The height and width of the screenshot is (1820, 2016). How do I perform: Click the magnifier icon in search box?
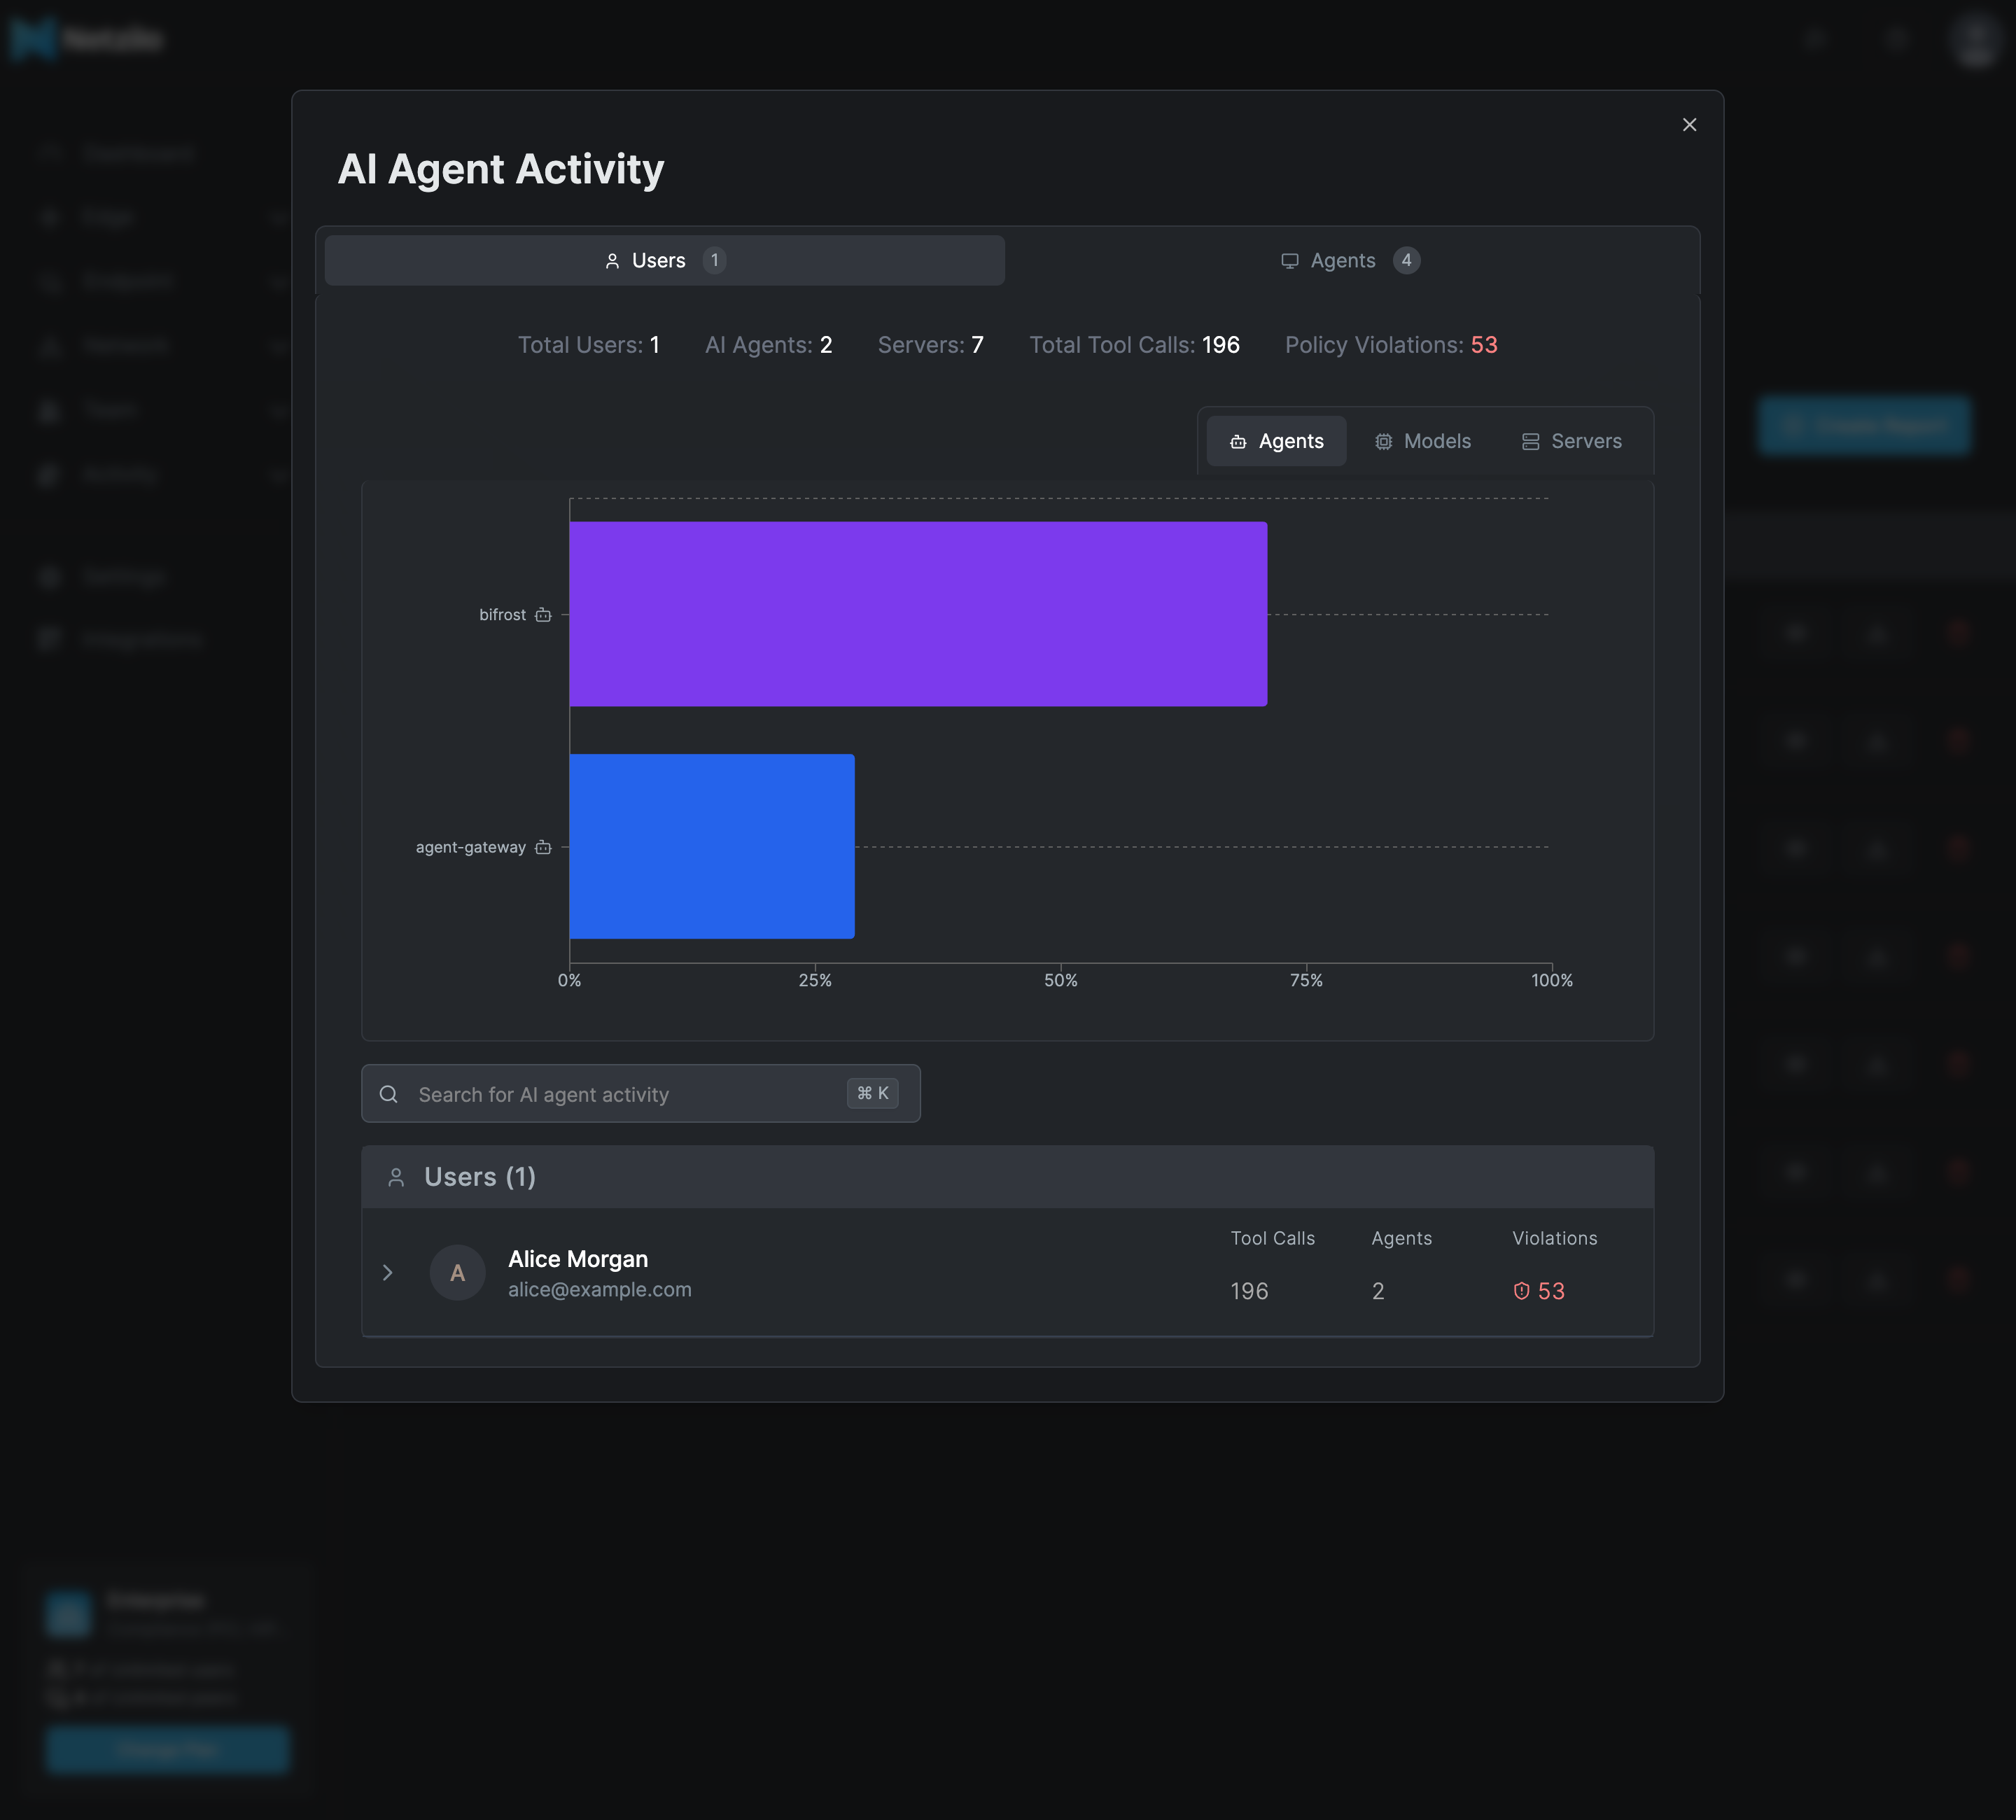pos(389,1094)
